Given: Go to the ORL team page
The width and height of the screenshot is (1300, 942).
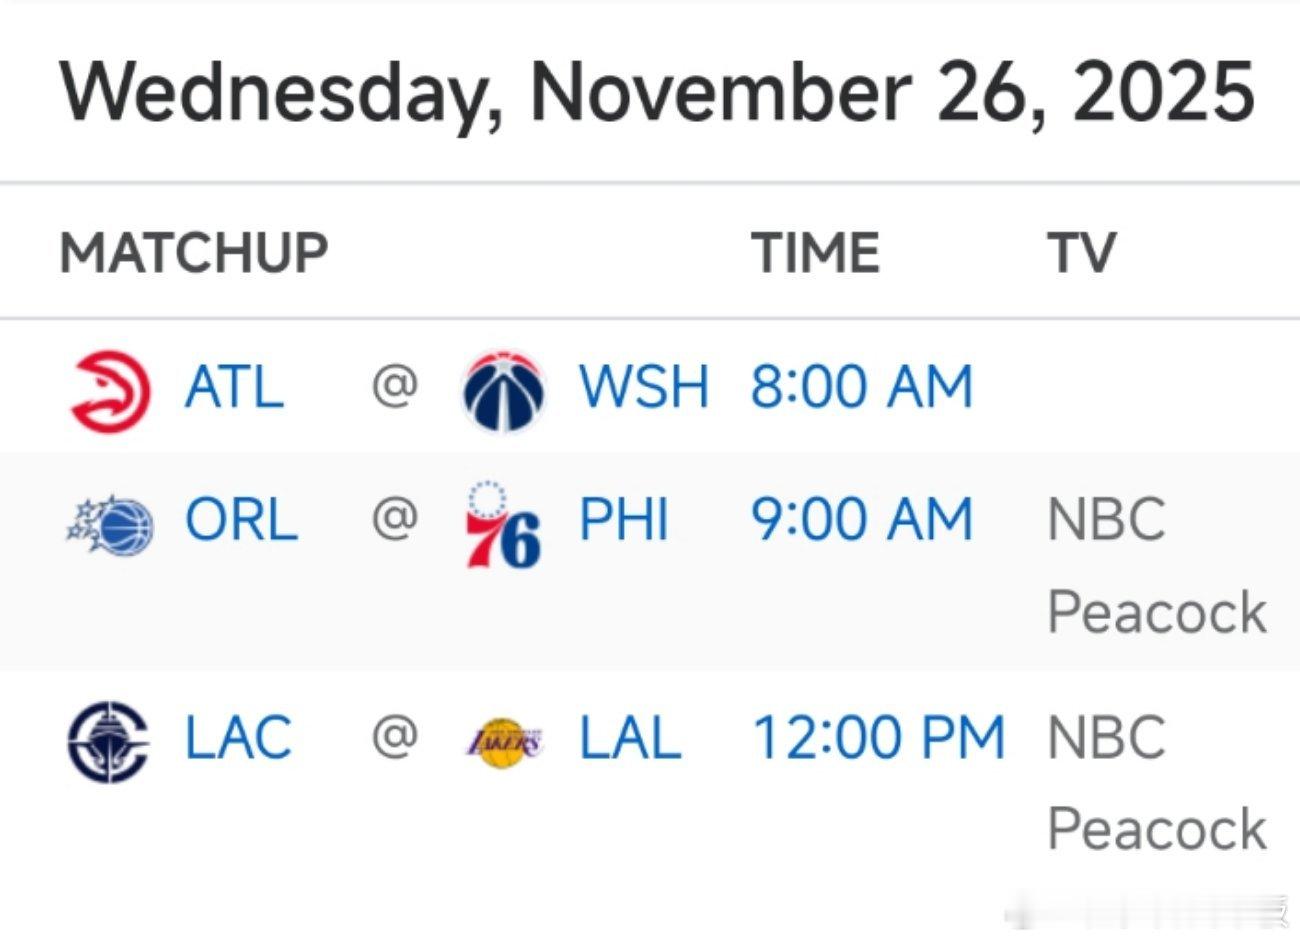Looking at the screenshot, I should [241, 520].
